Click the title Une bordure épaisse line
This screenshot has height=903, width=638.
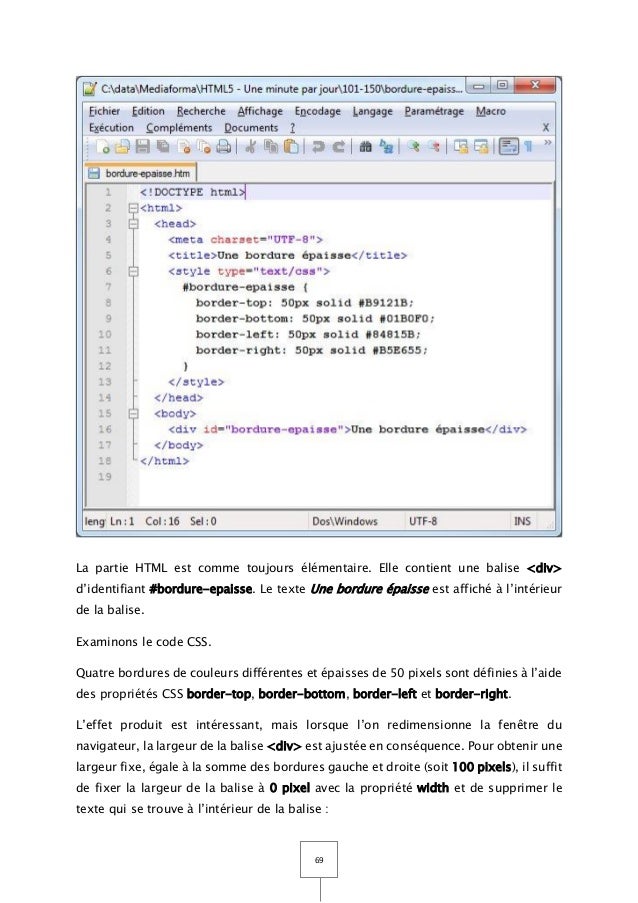tap(287, 255)
